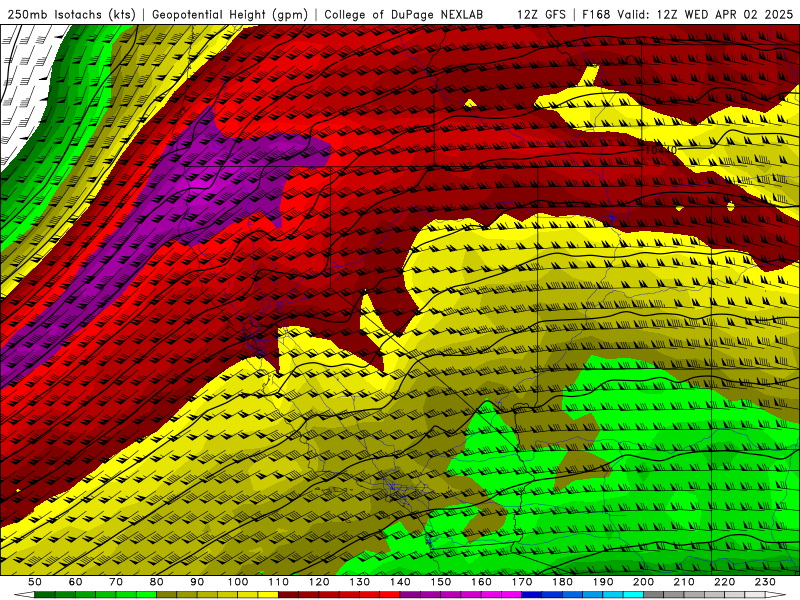Click the '10440' height contour label

[x=661, y=150]
